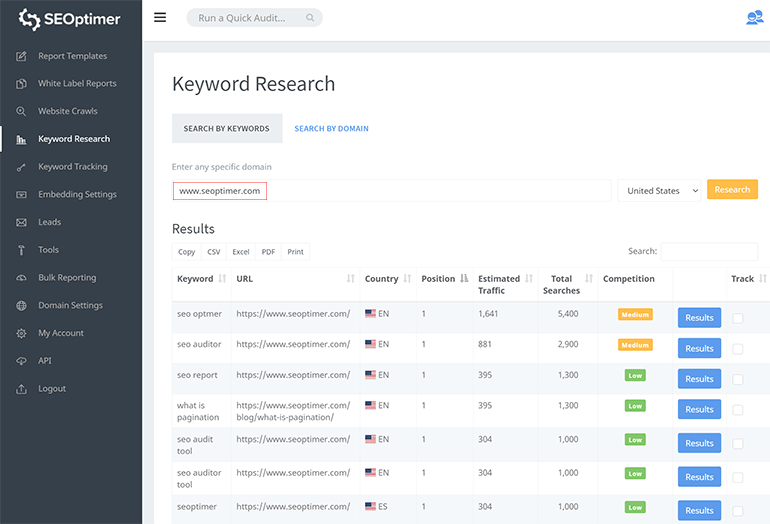Click the Leads envelope icon

click(21, 222)
